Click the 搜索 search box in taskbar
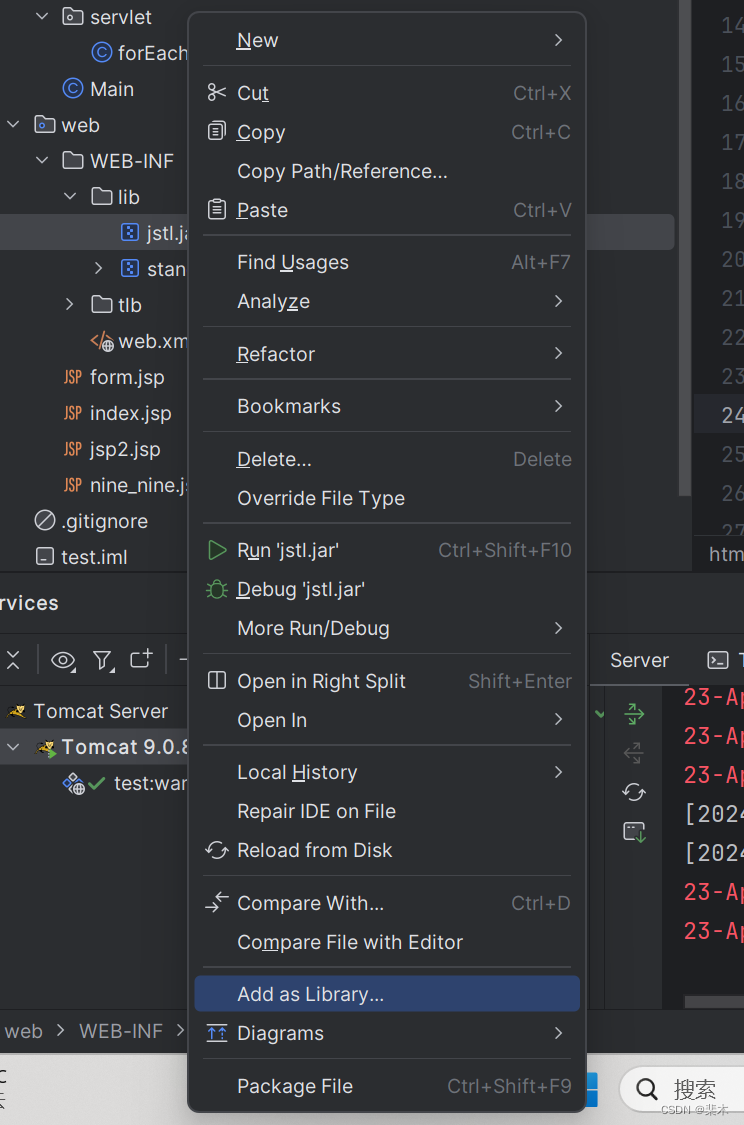744x1125 pixels. 682,1089
